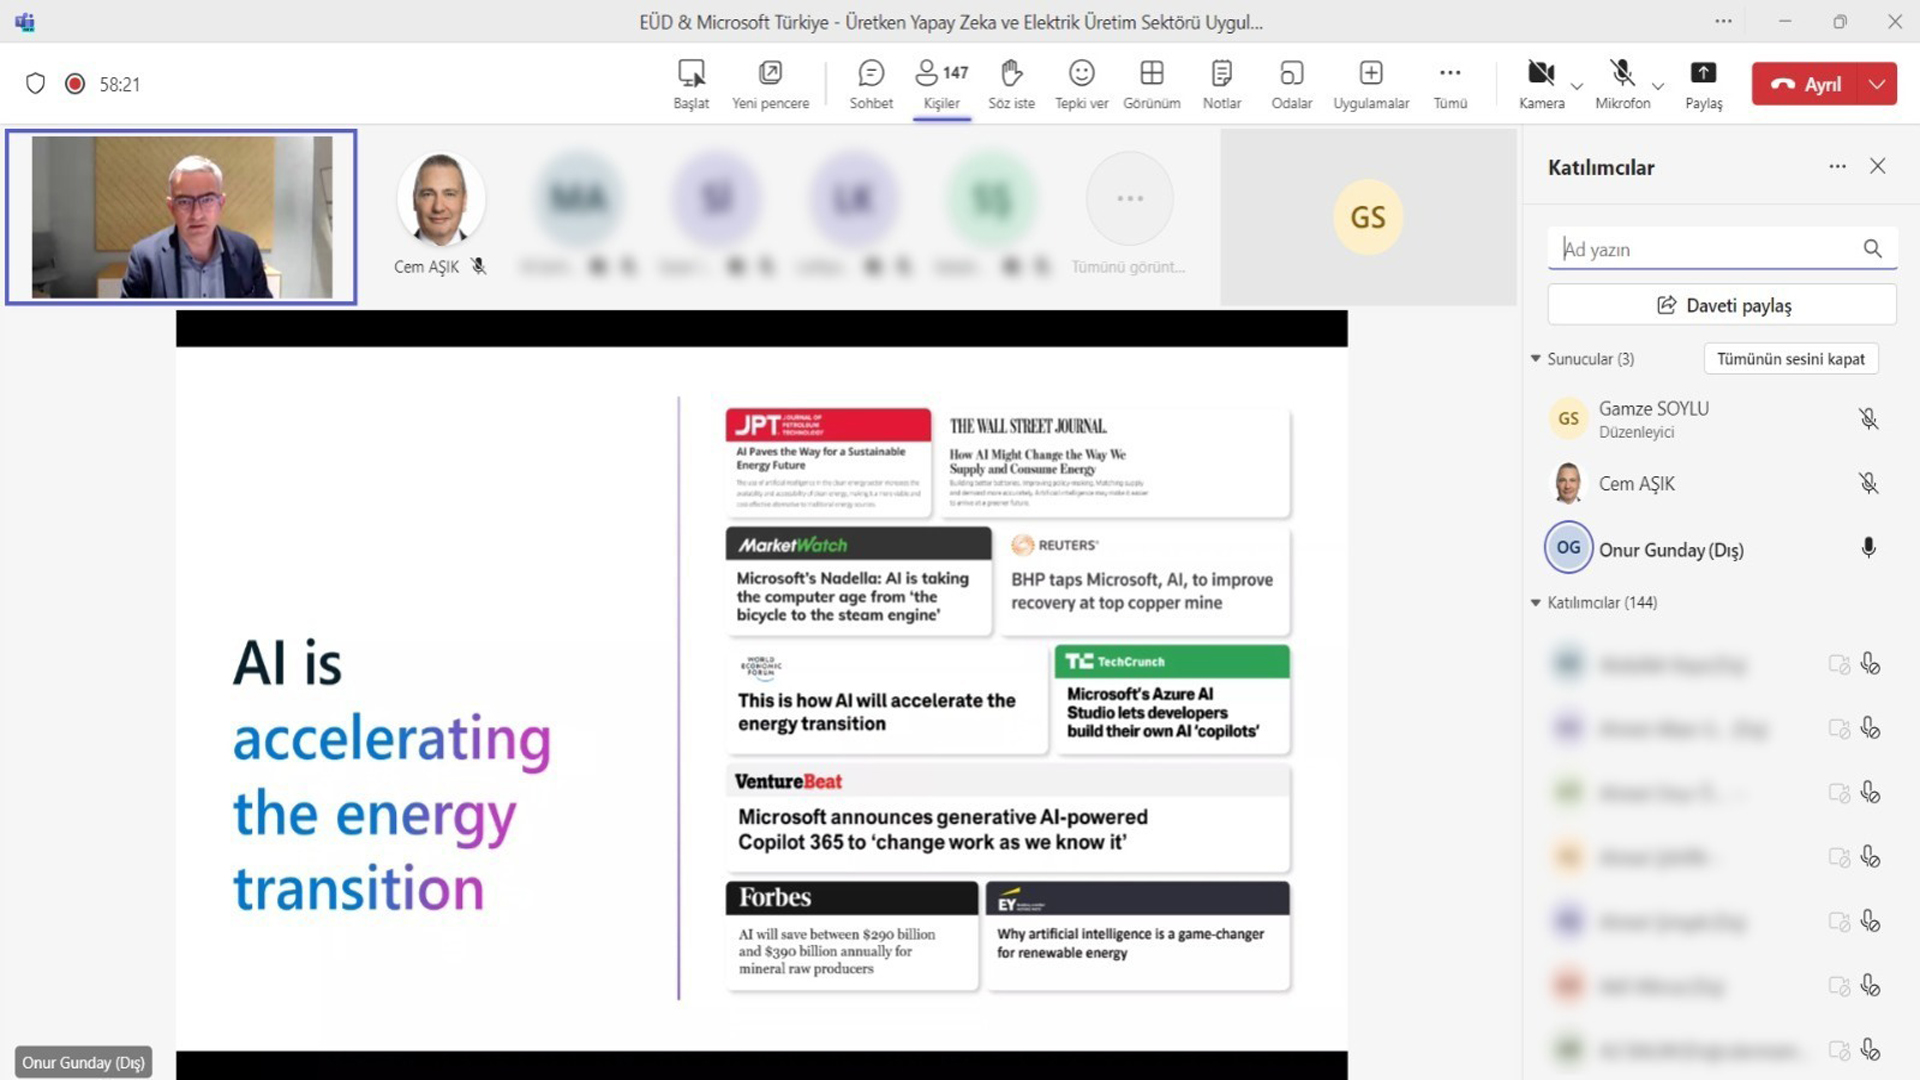This screenshot has width=1920, height=1080.
Task: Toggle the Kişiler participants panel
Action: point(941,84)
